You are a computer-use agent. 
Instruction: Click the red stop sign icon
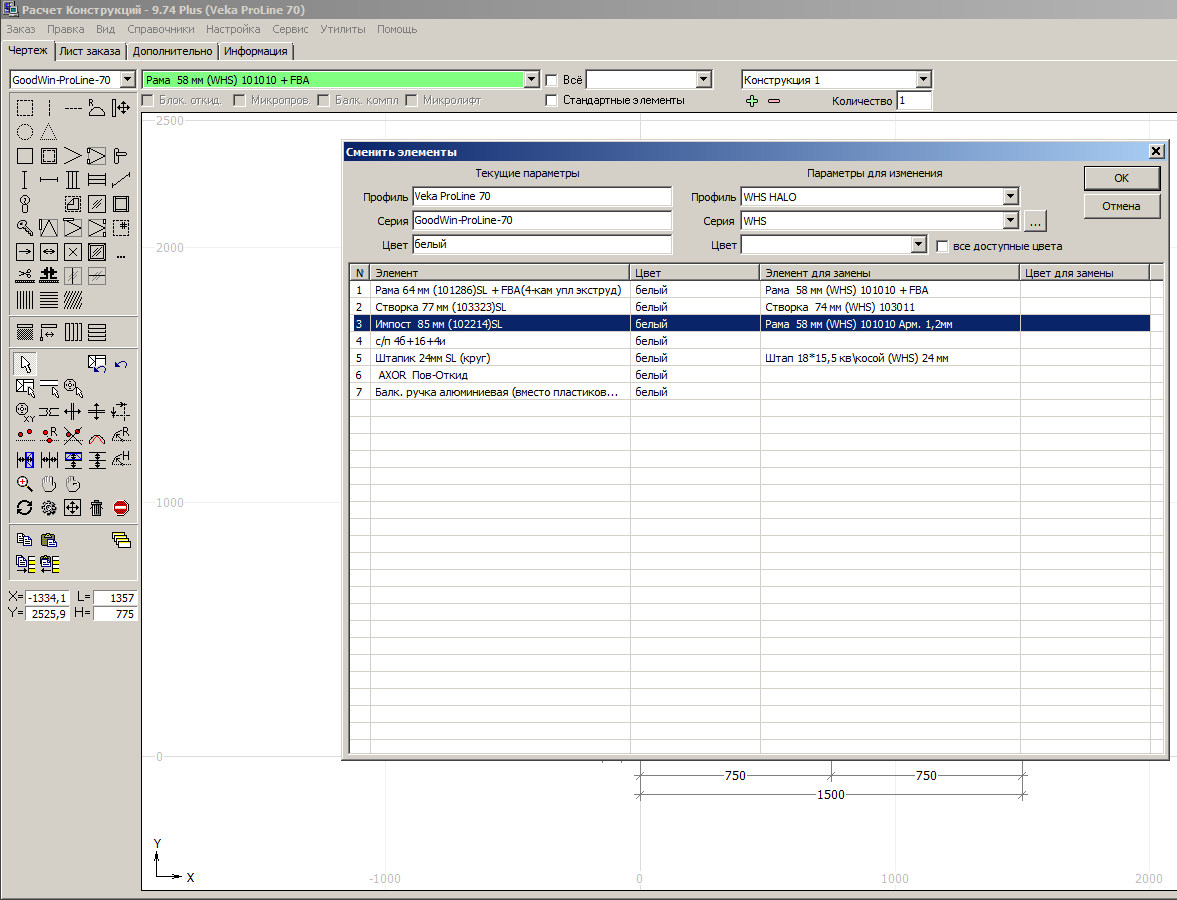(121, 508)
